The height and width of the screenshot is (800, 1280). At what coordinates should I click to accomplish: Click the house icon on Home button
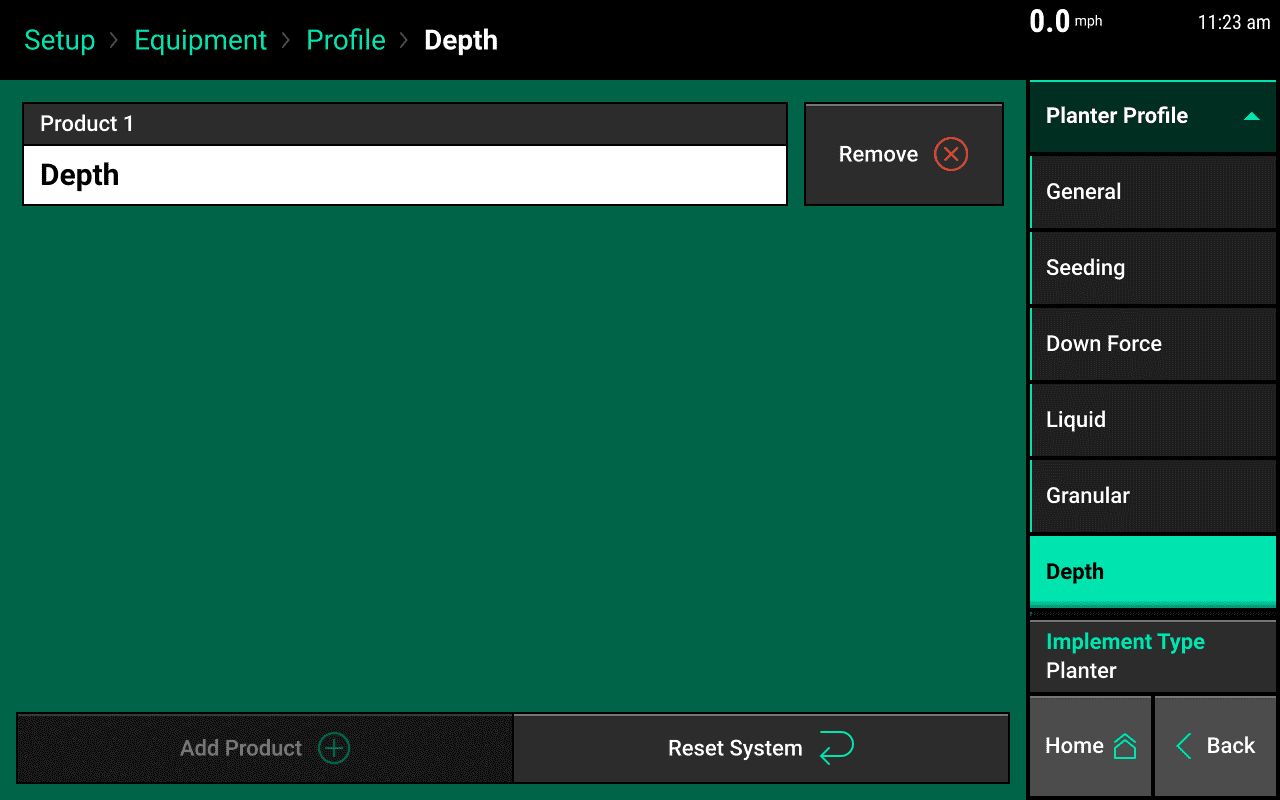pos(1125,746)
